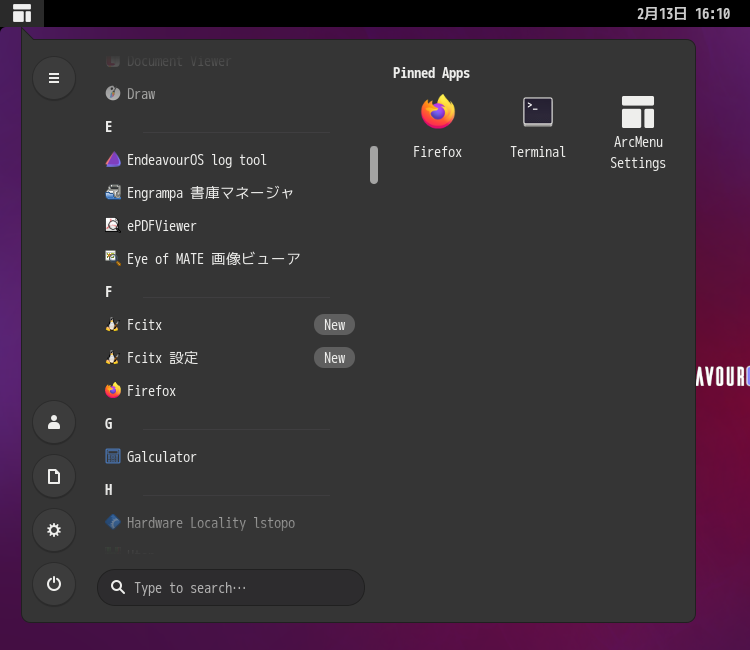This screenshot has width=750, height=650.
Task: Click the G section header
Action: tap(109, 424)
